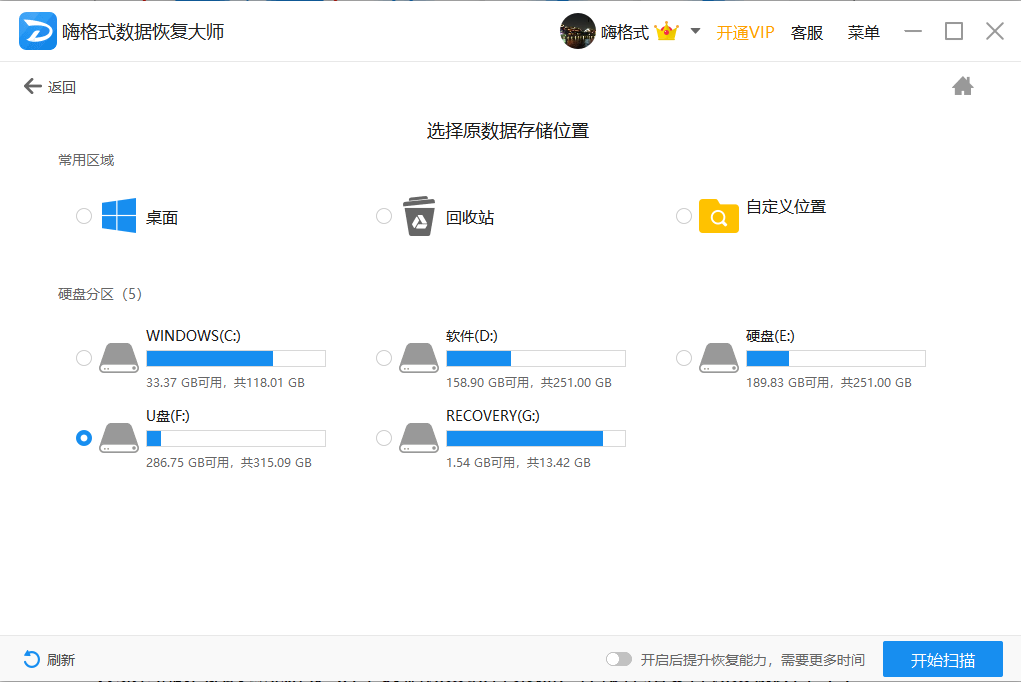Select the 回收站 radio button
Screen dimensions: 1021x682
[384, 216]
